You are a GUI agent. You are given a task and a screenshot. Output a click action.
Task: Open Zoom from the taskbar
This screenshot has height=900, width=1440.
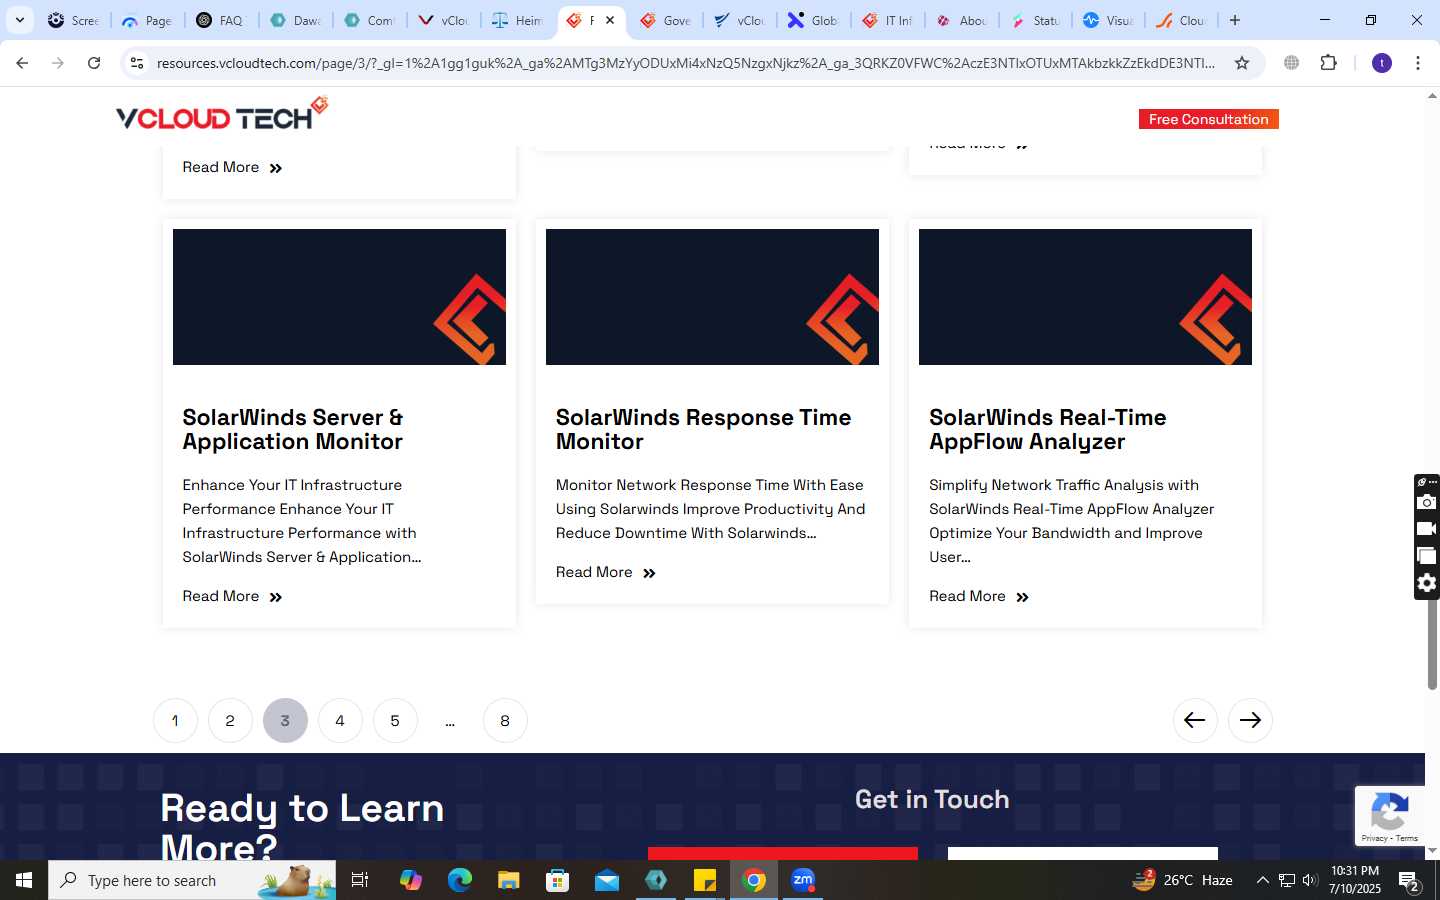803,880
